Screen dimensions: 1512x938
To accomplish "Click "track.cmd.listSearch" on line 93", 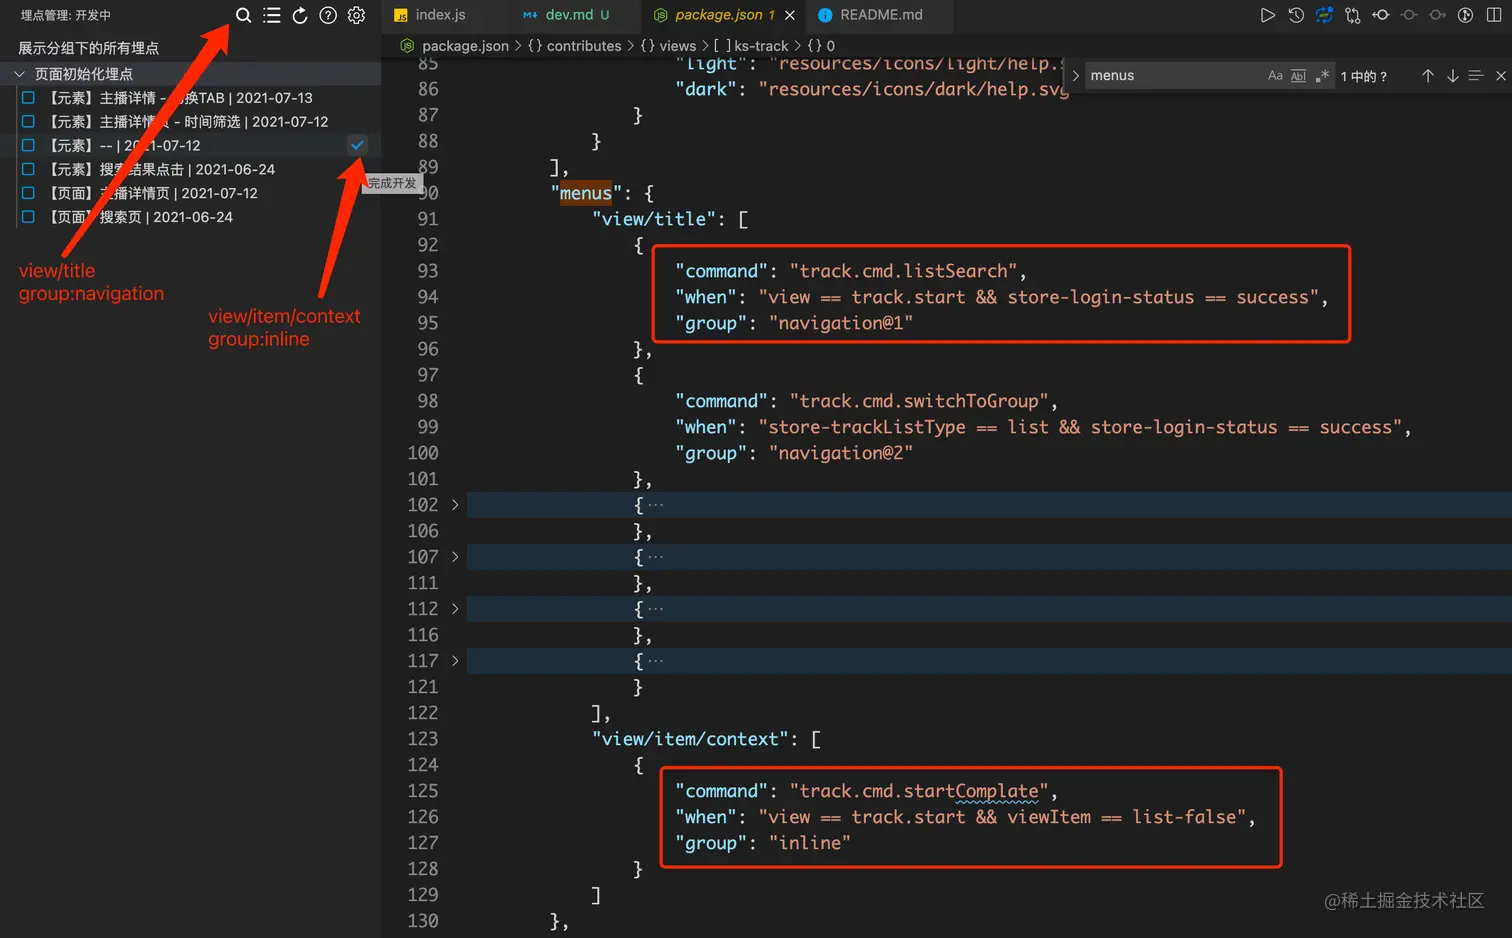I will click(x=903, y=271).
